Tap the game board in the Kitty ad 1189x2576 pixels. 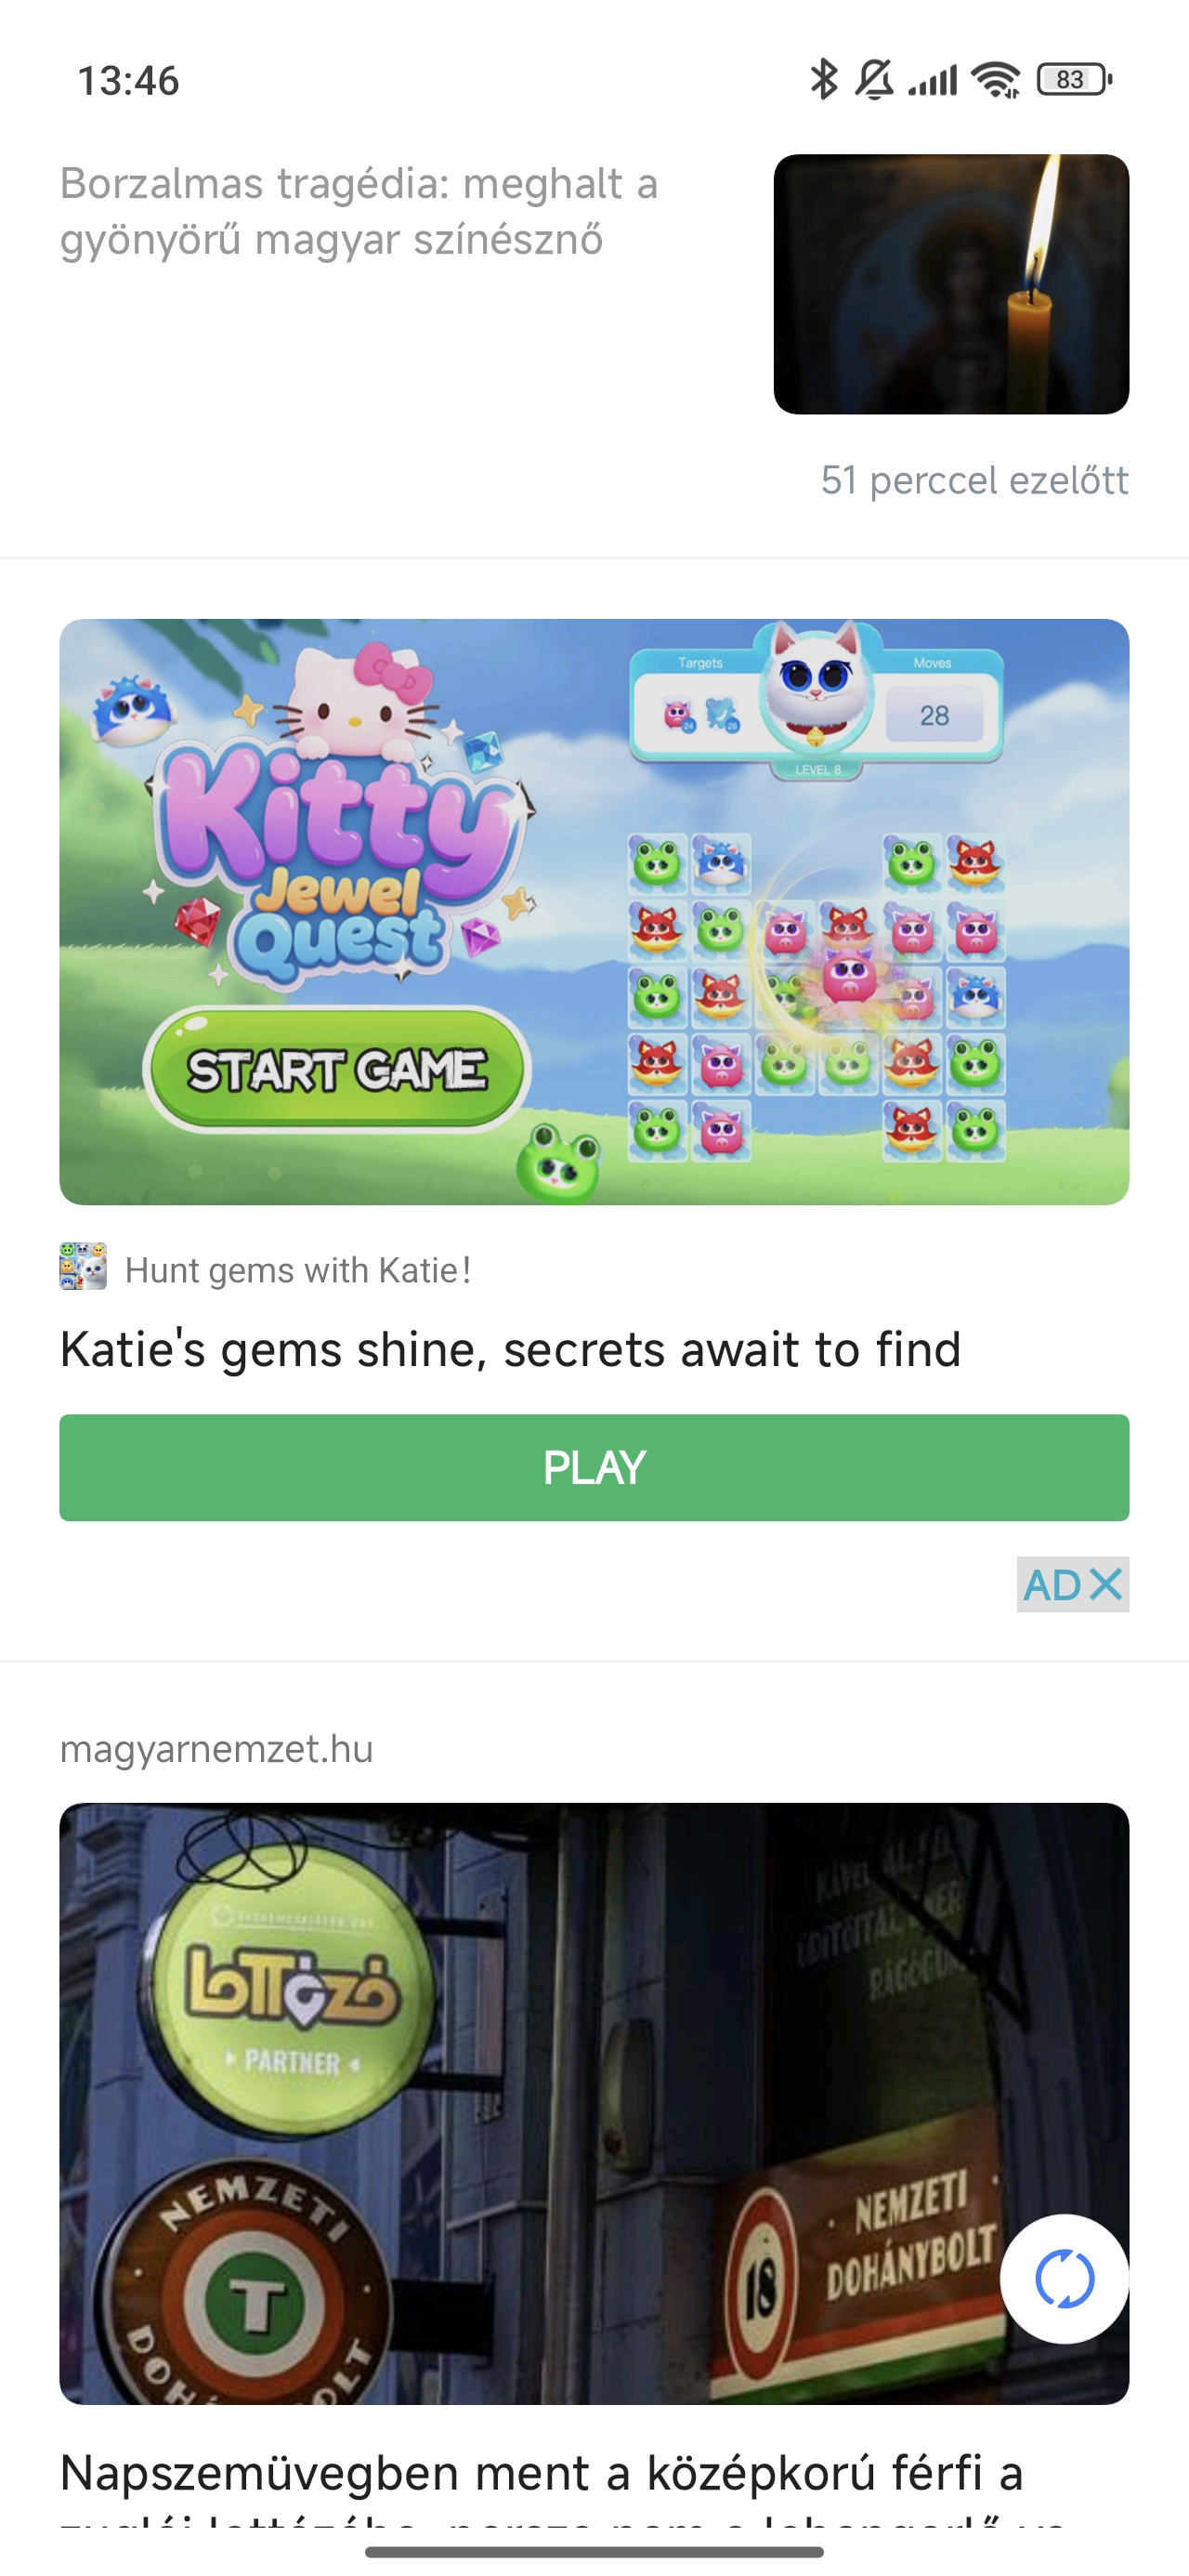816,997
